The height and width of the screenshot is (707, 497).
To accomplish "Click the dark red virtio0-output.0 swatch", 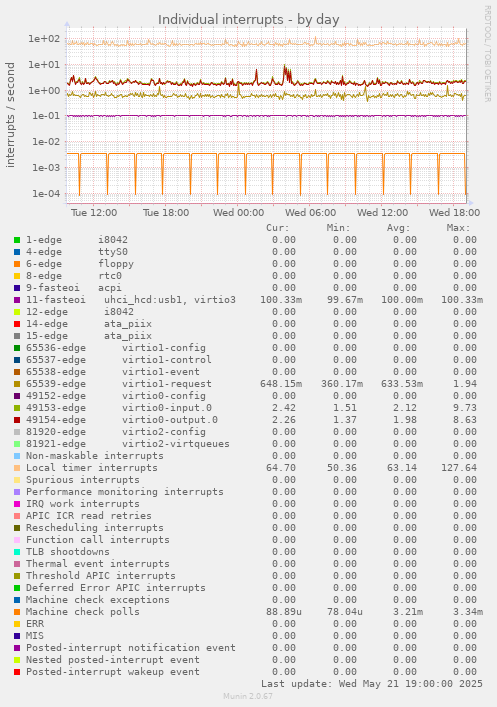I will (x=17, y=420).
